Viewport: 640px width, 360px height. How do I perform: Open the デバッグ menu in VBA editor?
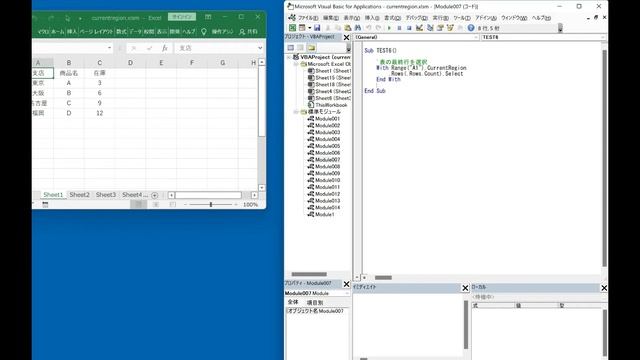click(416, 18)
